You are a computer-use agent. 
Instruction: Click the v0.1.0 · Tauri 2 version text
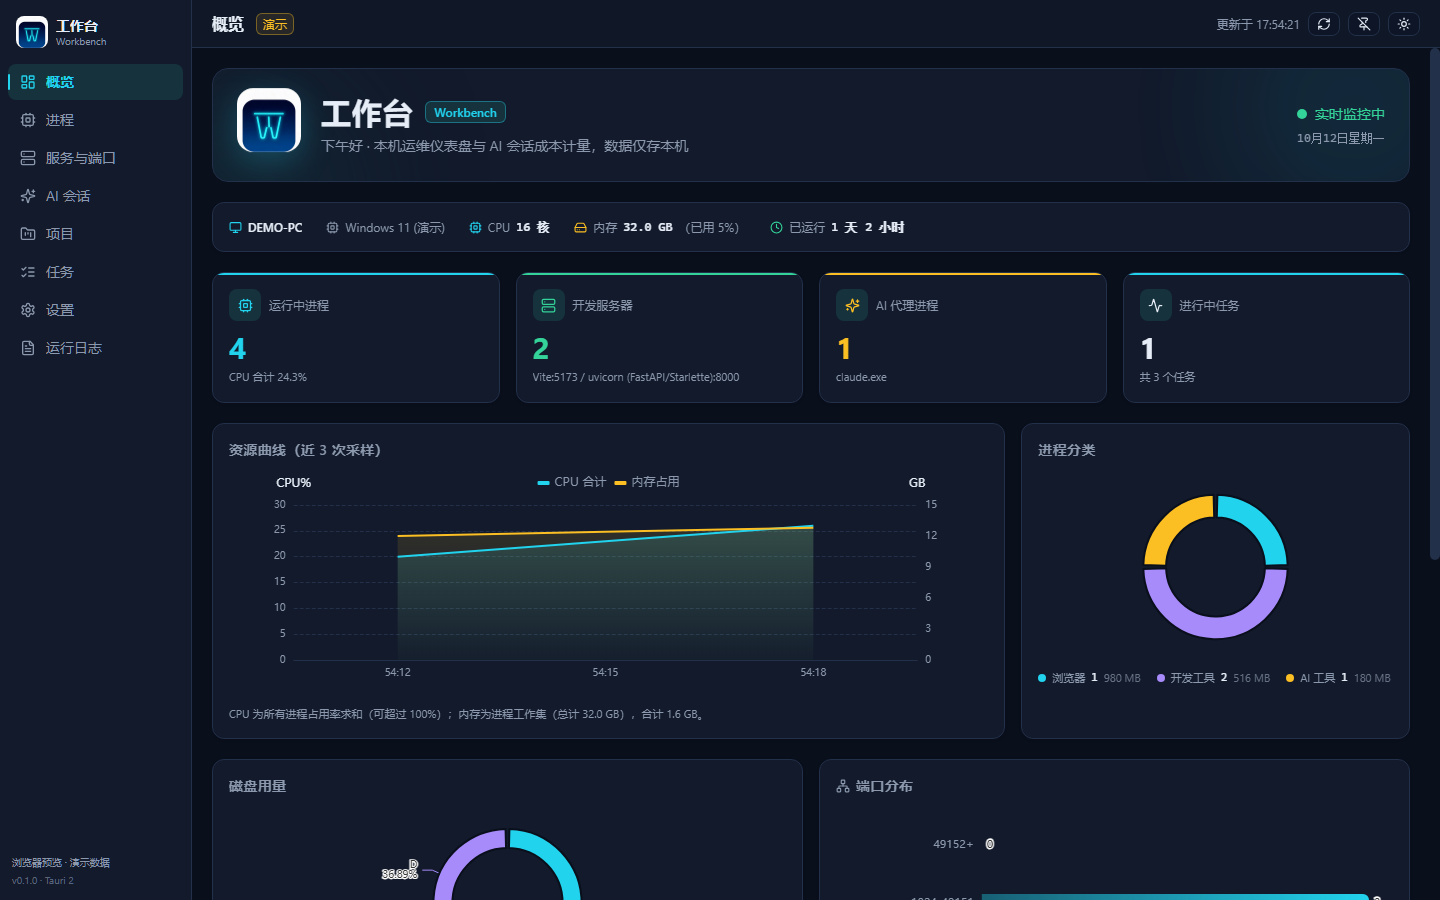[x=43, y=881]
